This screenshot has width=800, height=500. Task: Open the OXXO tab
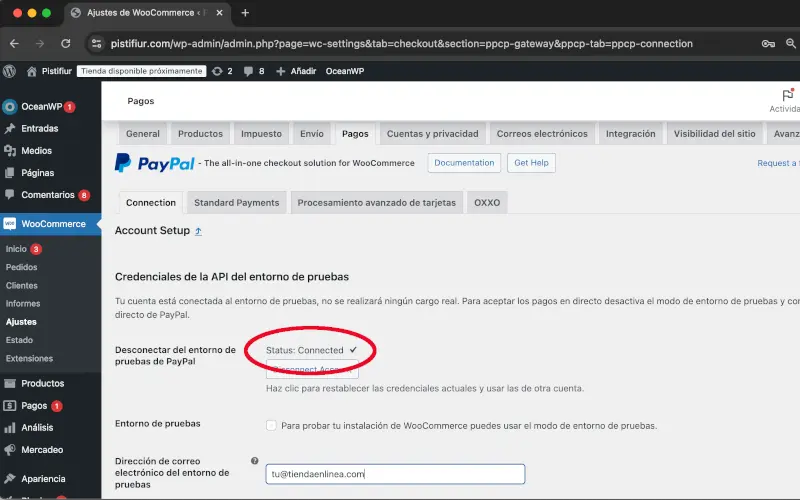click(487, 203)
